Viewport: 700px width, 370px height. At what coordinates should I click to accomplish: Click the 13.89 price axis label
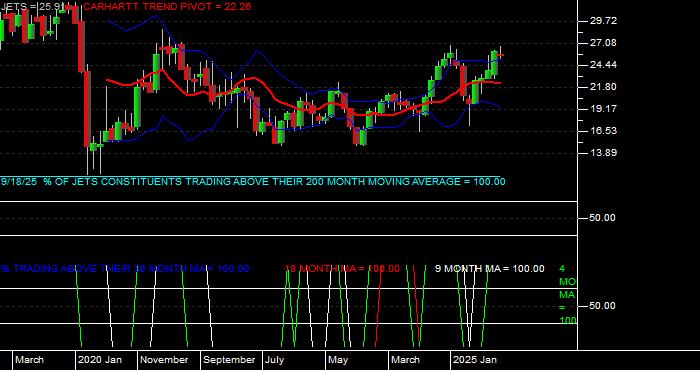click(592, 153)
